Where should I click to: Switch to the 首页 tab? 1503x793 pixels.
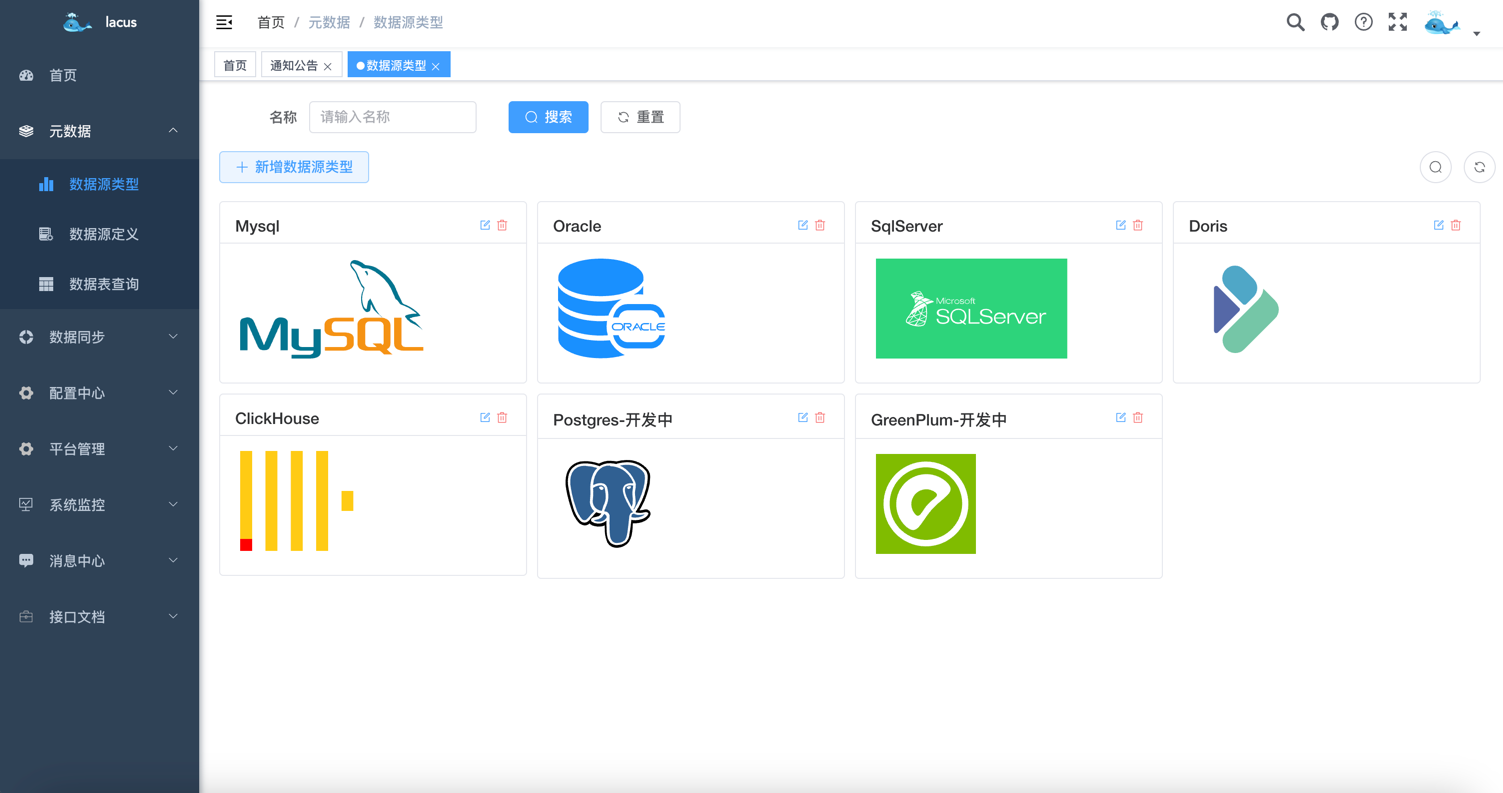[235, 65]
